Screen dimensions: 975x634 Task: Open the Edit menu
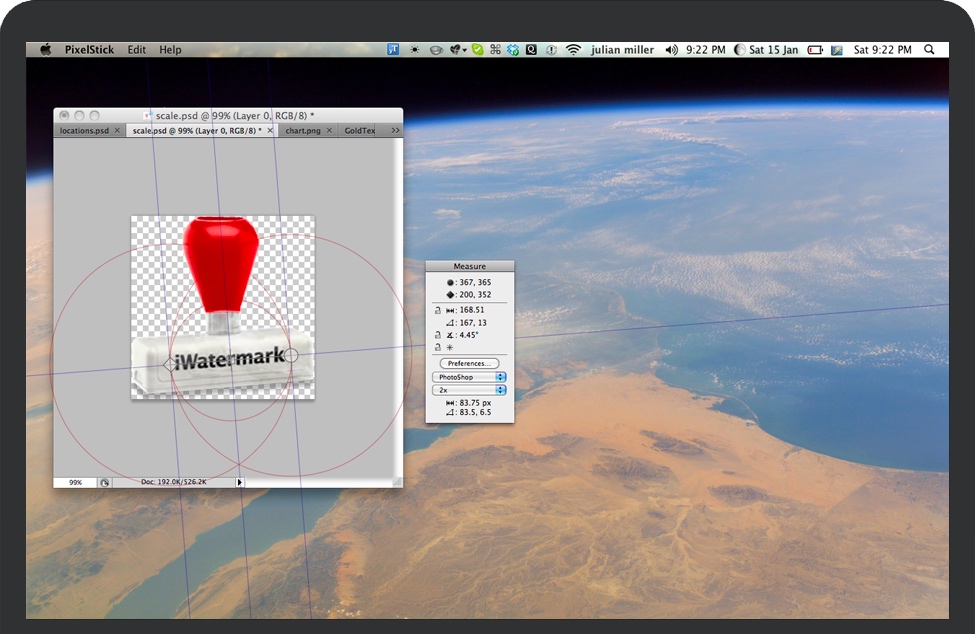(136, 50)
